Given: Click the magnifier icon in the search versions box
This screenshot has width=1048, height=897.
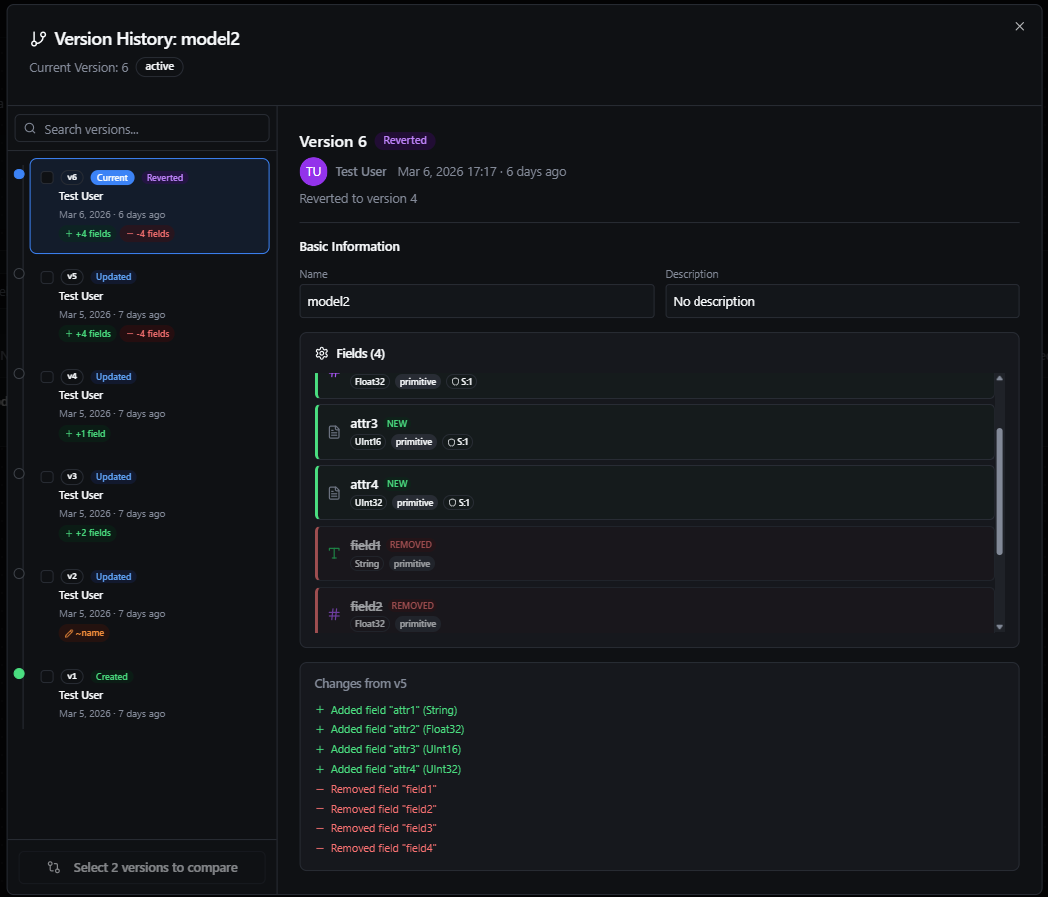Looking at the screenshot, I should 30,128.
